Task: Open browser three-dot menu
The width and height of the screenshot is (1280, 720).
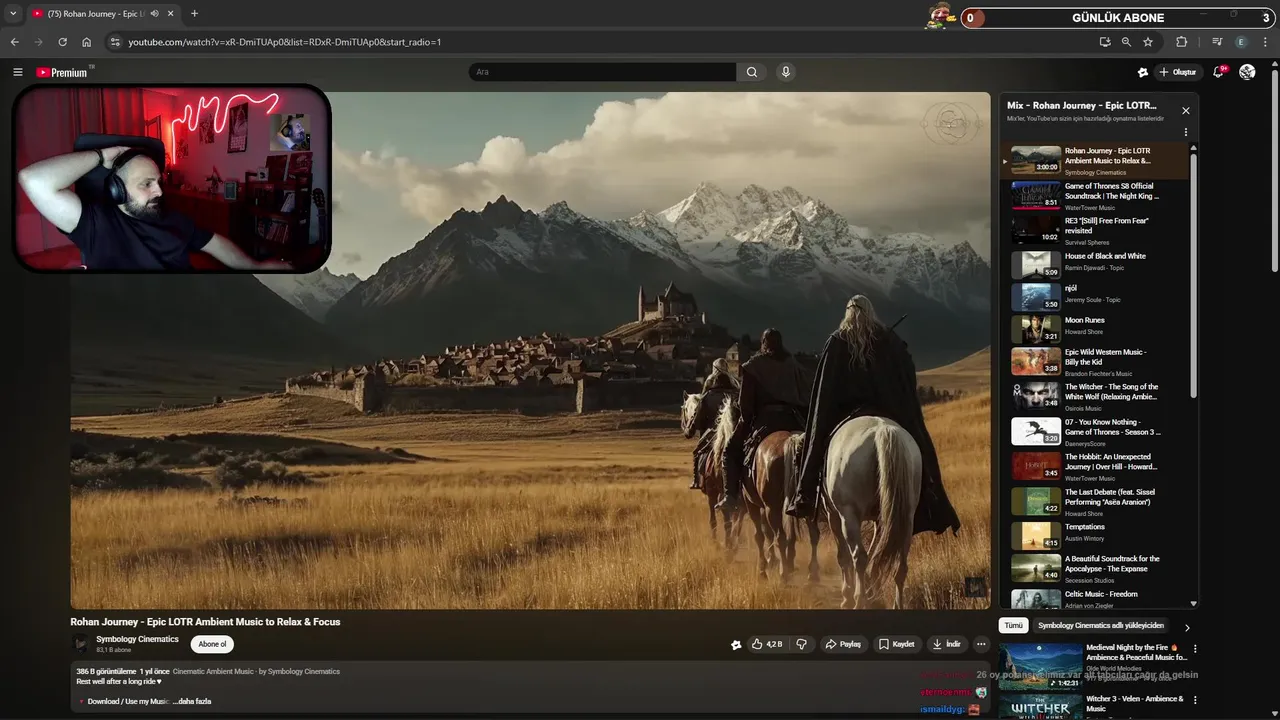Action: [1266, 42]
